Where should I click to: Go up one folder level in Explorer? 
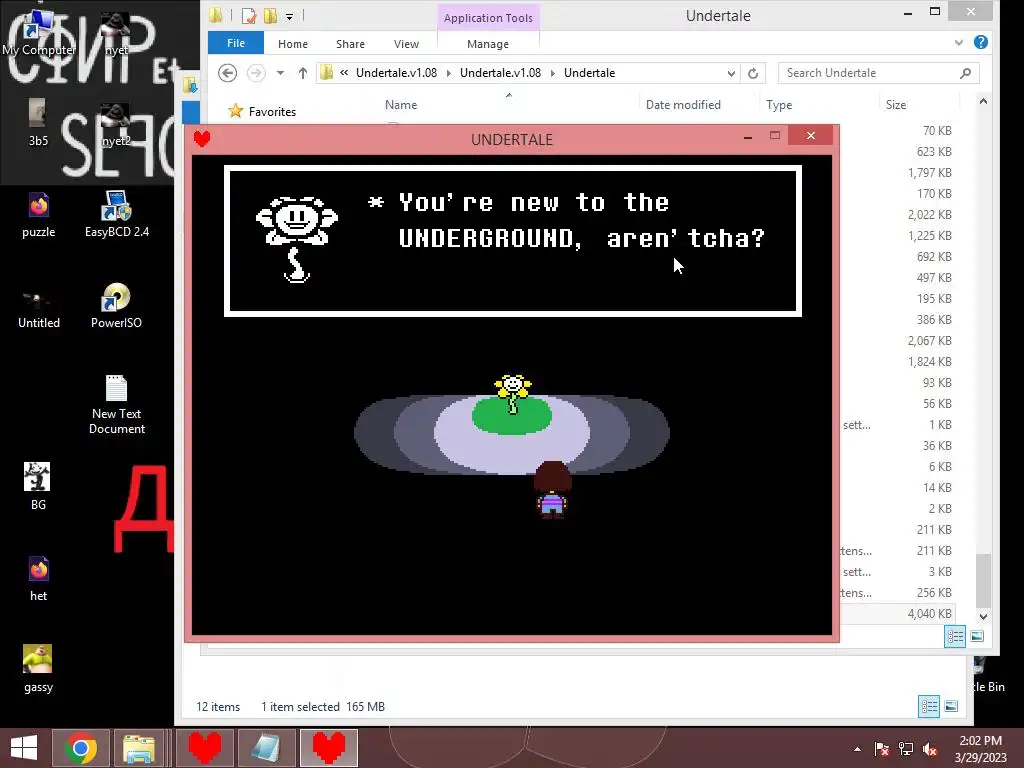[302, 73]
